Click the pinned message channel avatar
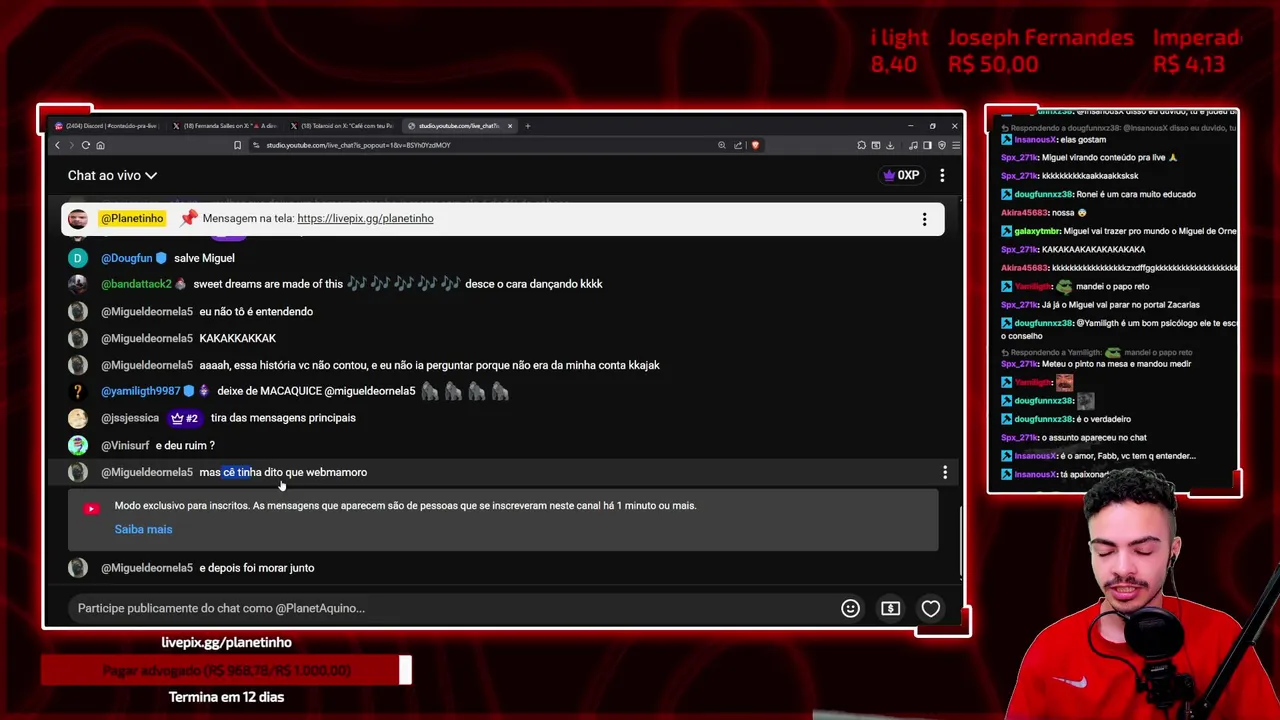The image size is (1280, 720). (x=78, y=219)
